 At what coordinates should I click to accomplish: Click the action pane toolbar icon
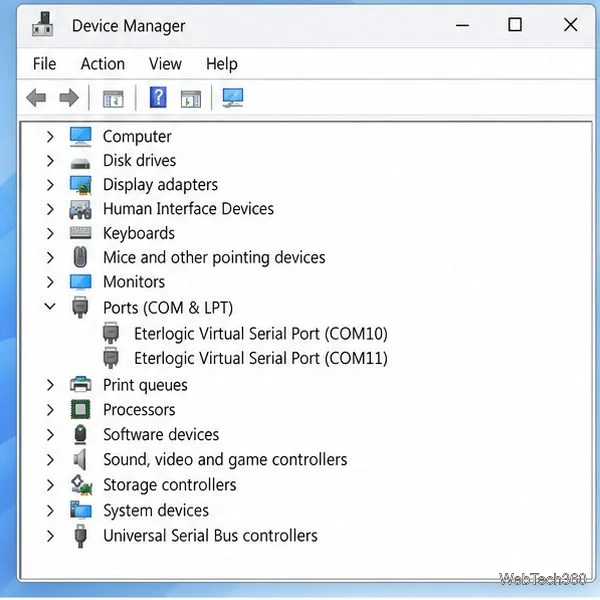click(x=191, y=99)
